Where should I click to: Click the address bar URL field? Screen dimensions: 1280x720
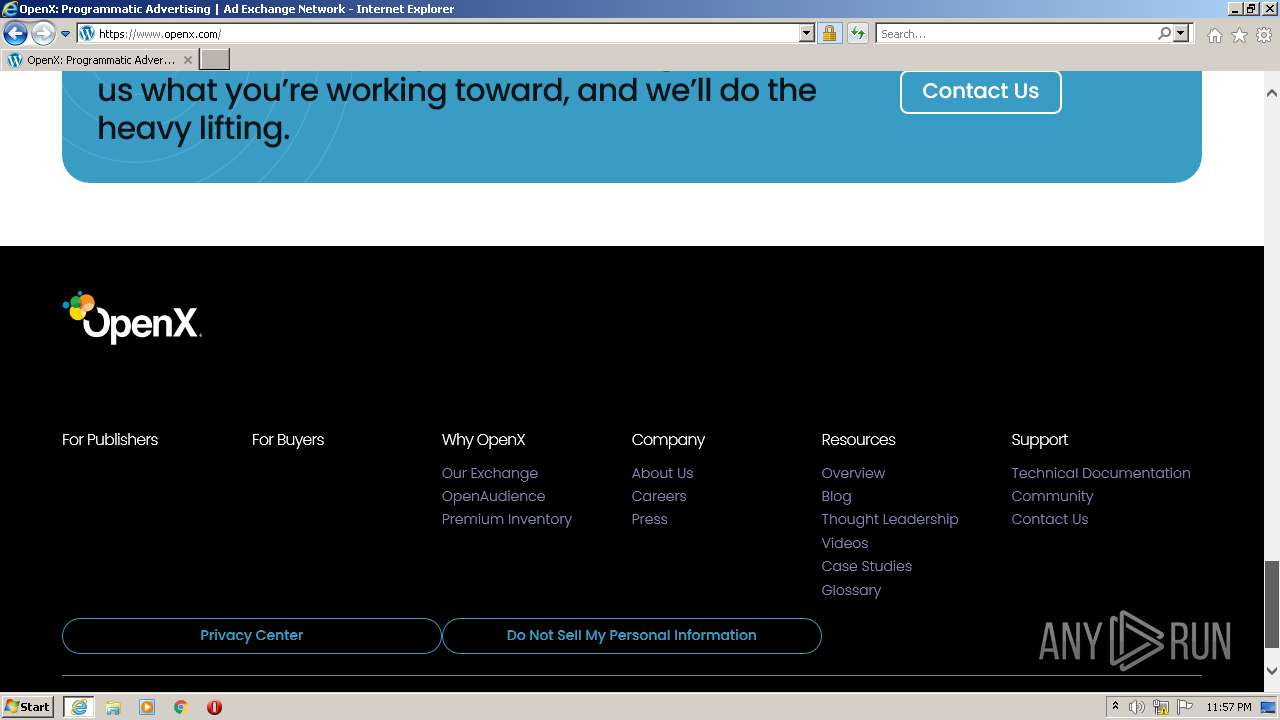coord(448,34)
